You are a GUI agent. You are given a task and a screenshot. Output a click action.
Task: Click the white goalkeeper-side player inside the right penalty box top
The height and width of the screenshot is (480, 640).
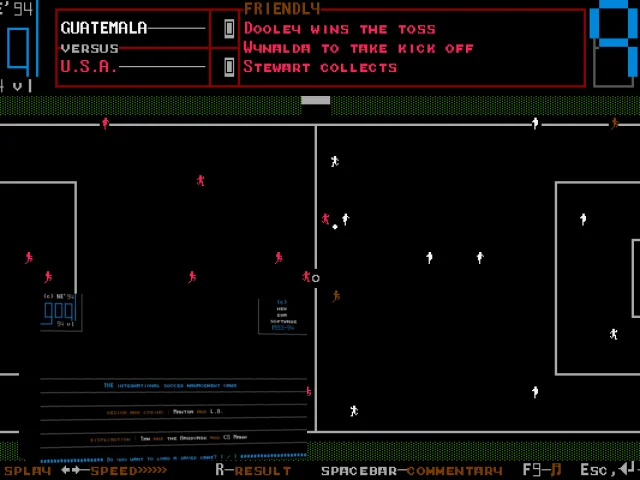click(583, 219)
